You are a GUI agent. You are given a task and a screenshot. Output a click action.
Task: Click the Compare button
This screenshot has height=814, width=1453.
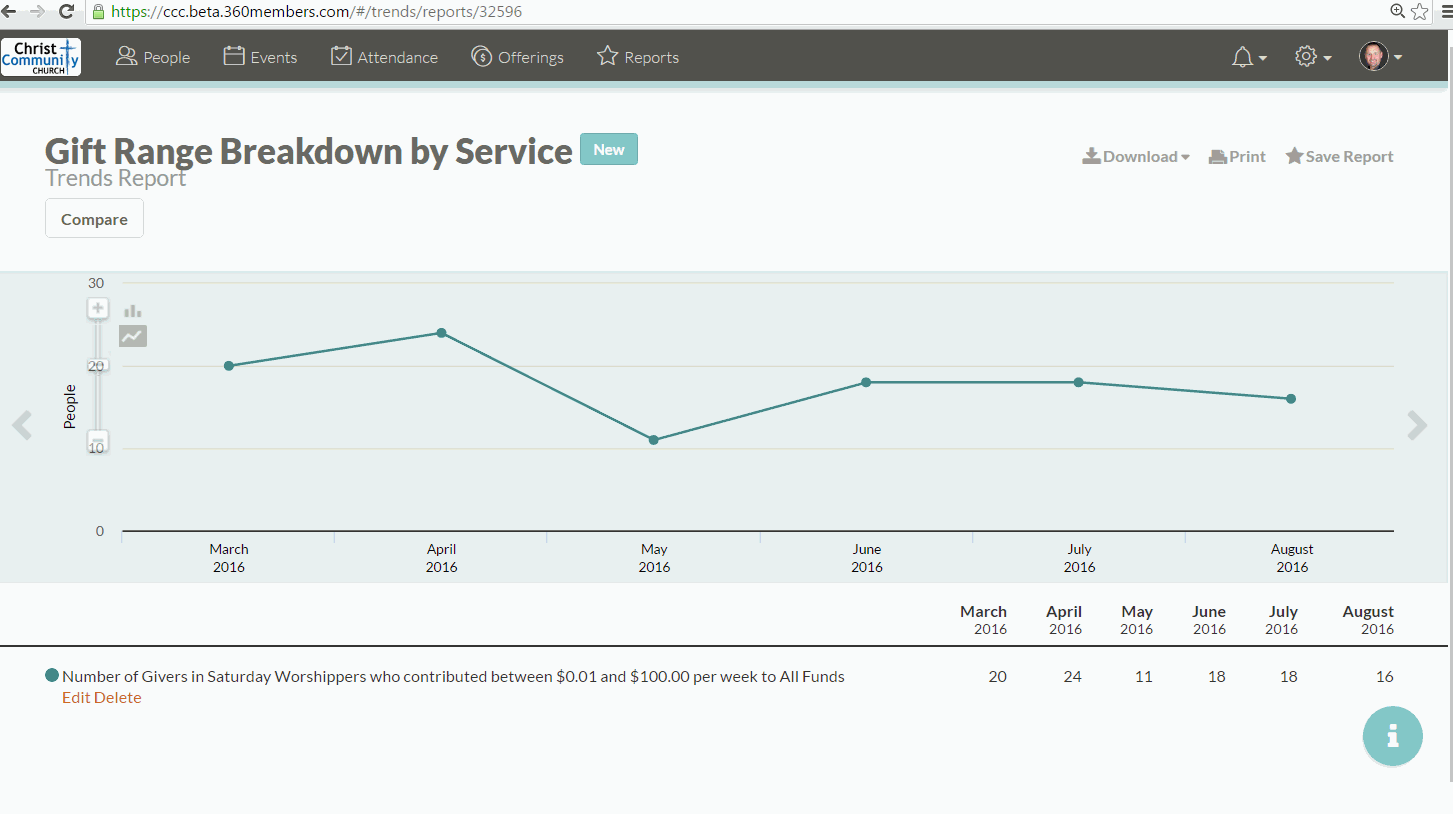pos(94,219)
